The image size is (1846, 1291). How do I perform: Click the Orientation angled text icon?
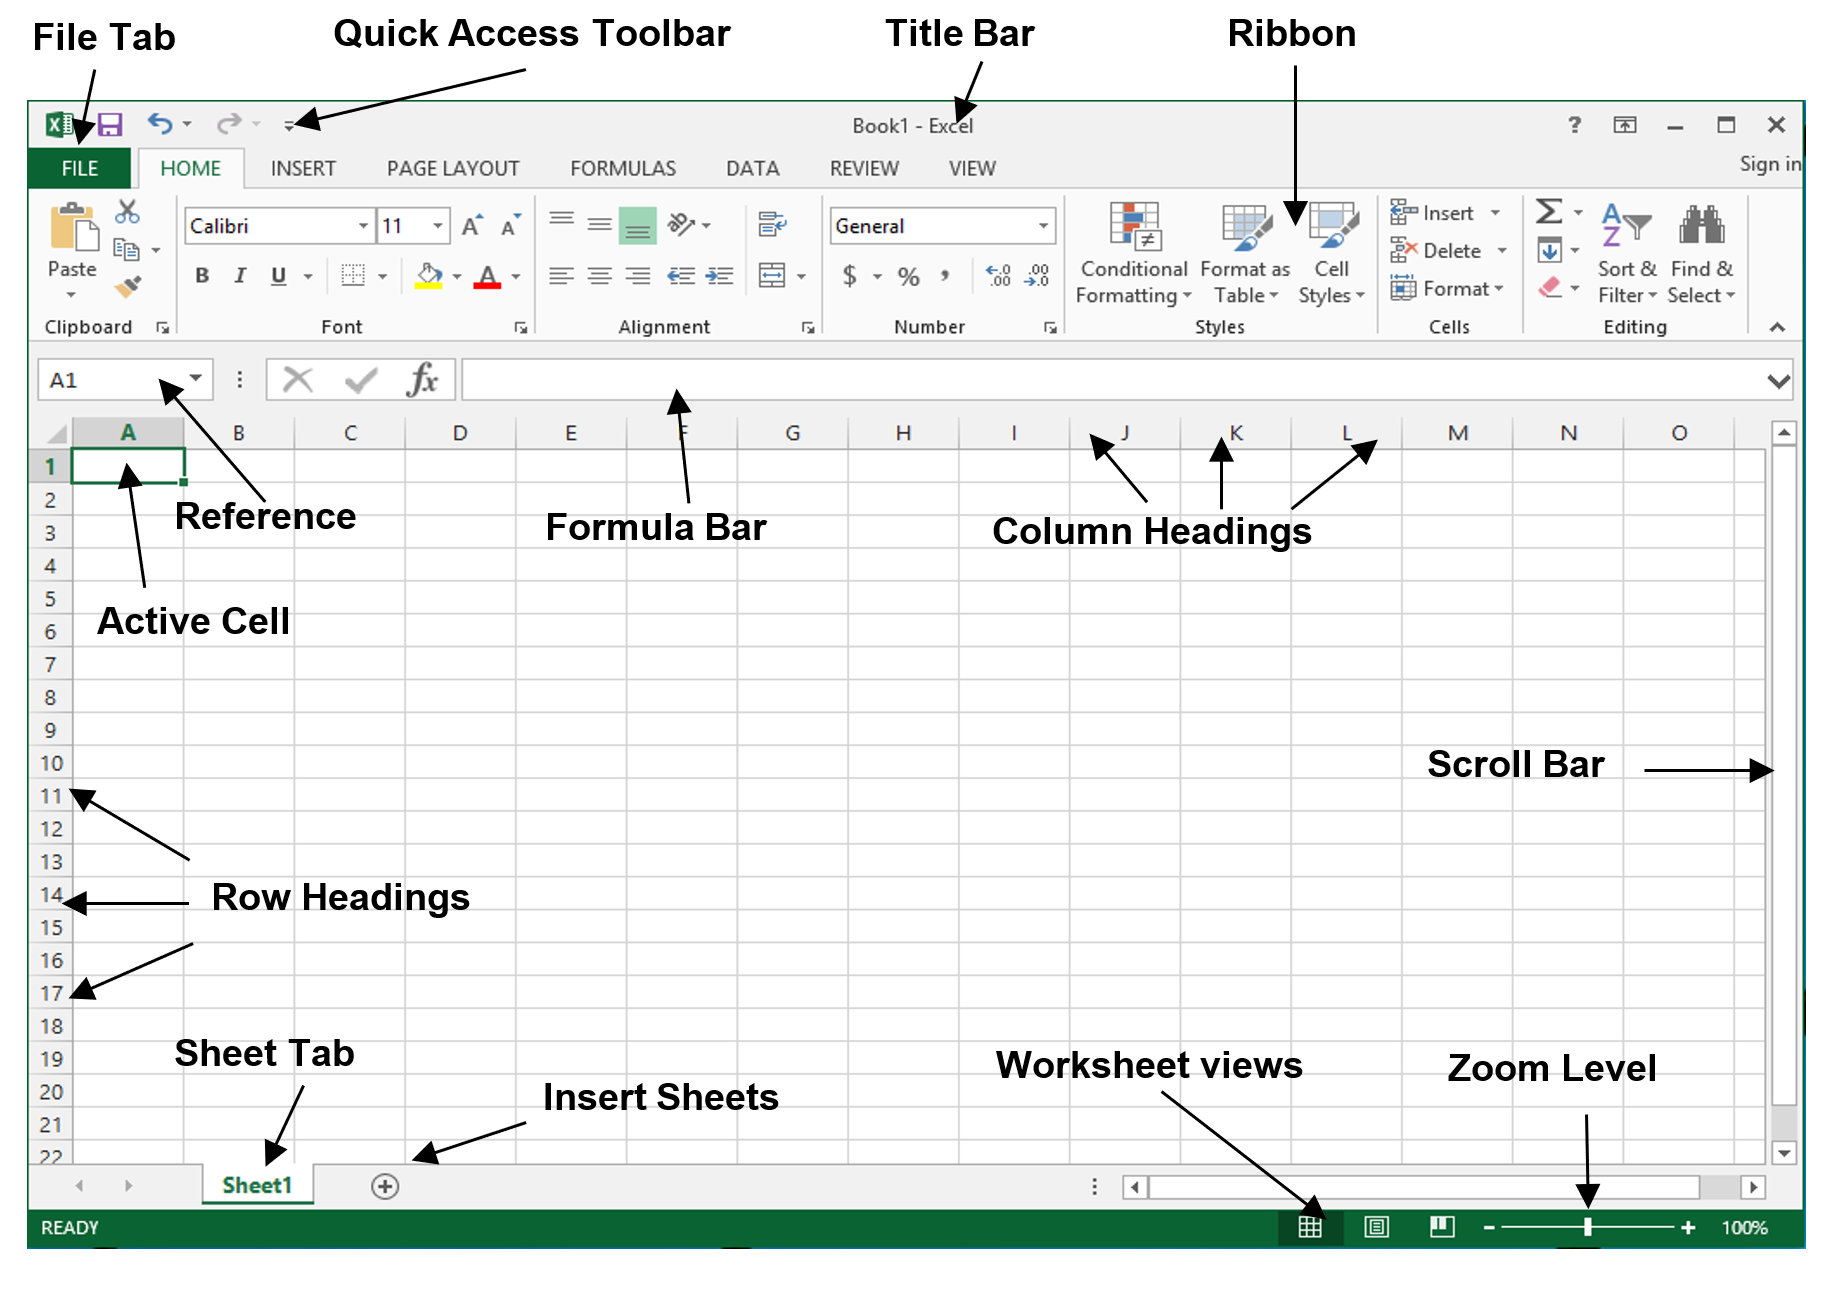pos(681,224)
